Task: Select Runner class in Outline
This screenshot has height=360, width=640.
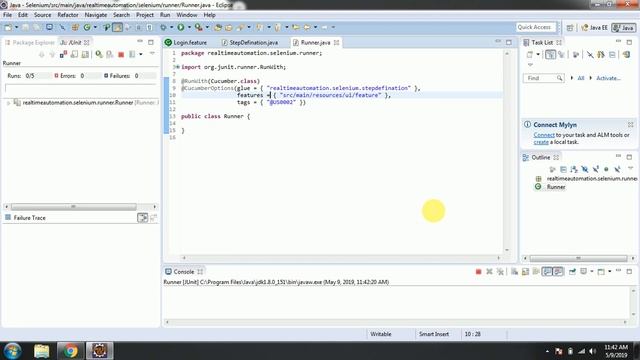Action: click(x=556, y=187)
